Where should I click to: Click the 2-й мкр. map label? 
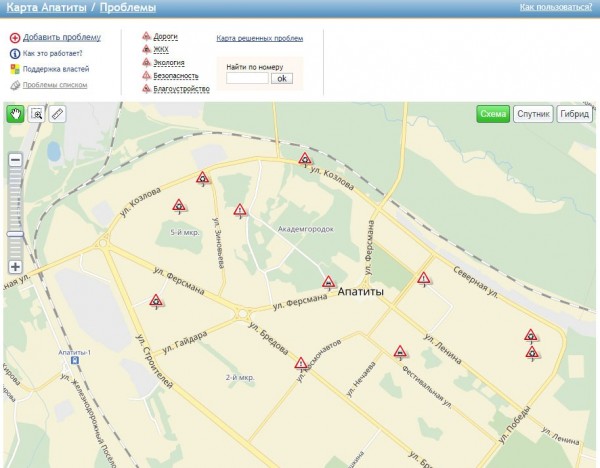click(x=240, y=378)
